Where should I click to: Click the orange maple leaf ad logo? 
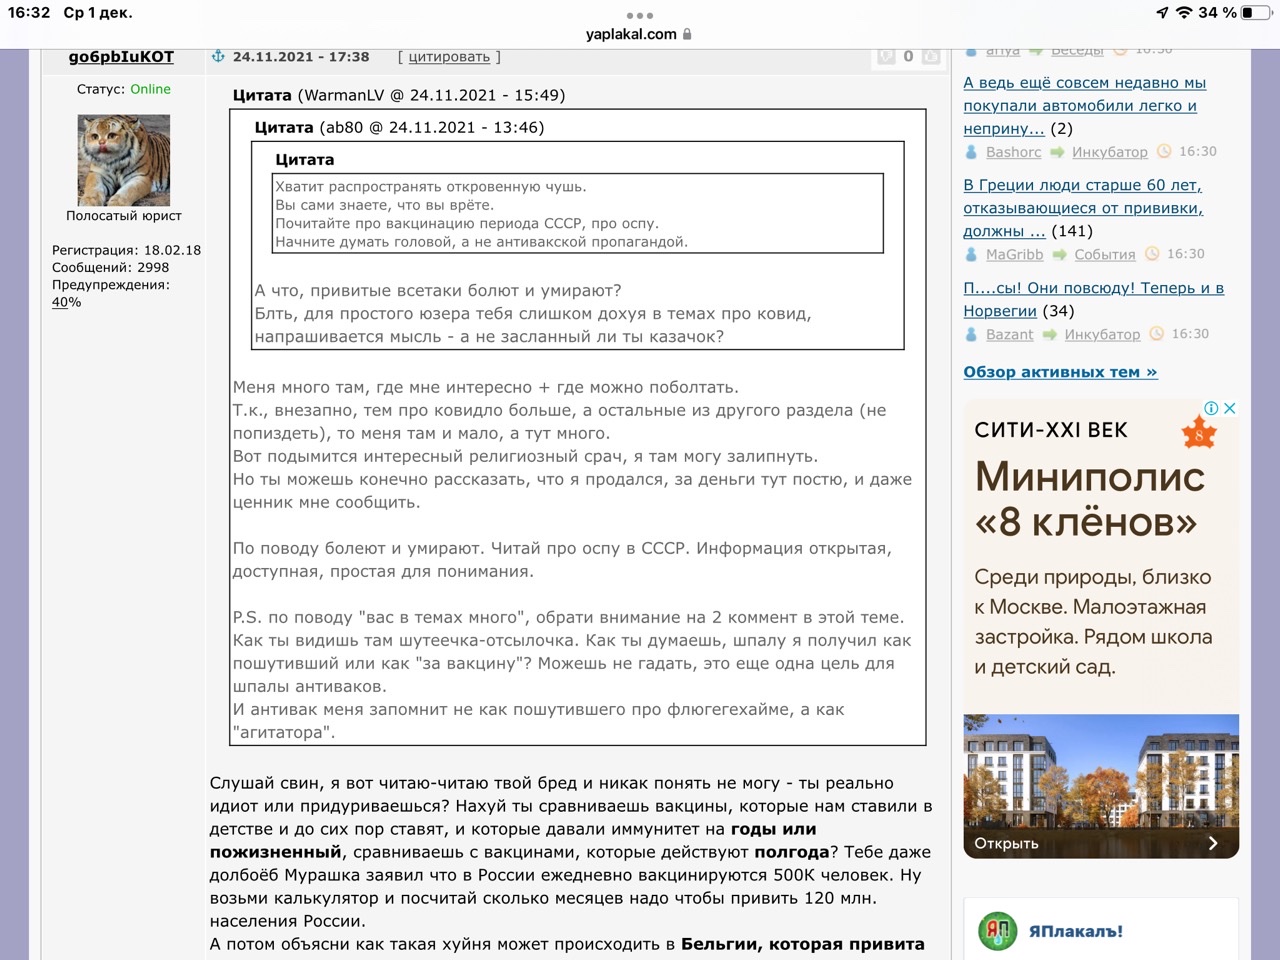click(1199, 433)
